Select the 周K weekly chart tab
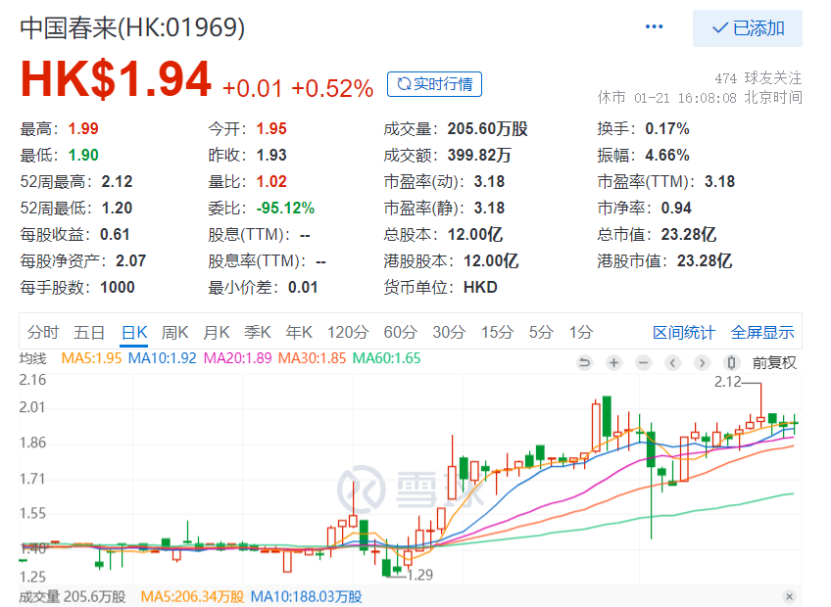Screen dimensions: 831x607 175,332
